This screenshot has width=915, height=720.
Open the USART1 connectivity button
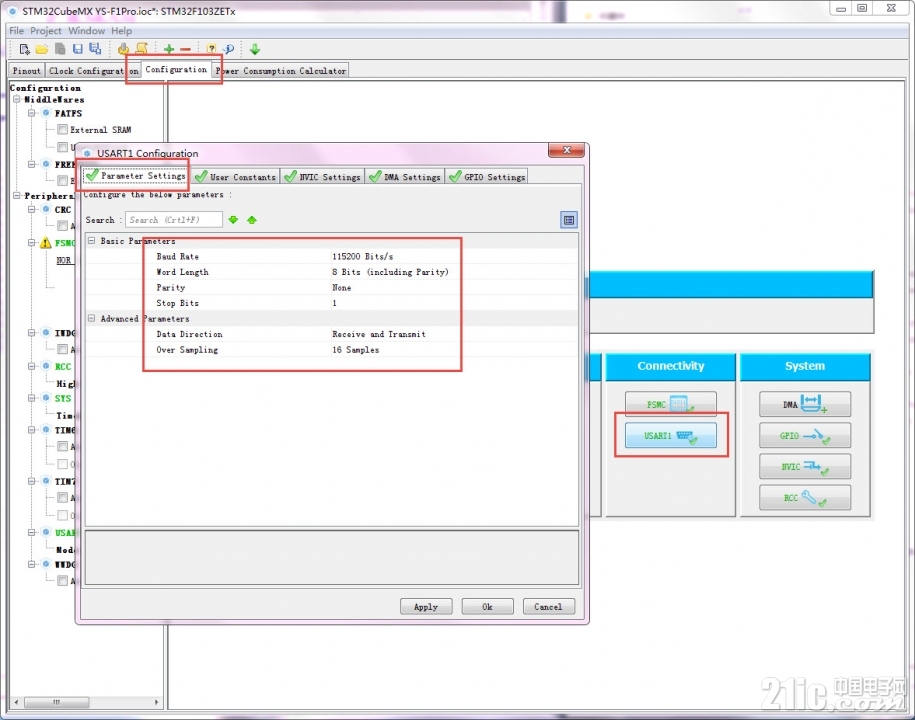coord(670,435)
